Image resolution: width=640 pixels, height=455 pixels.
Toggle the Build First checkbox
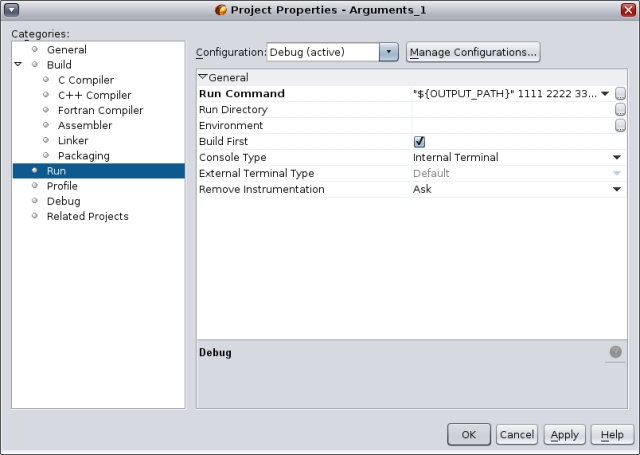(x=420, y=142)
